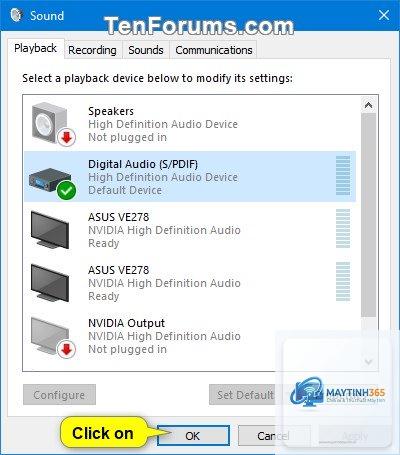Click 'High Definition Audio Device' under Digital Audio
Screen dimensions: 400x455
pyautogui.click(x=163, y=177)
